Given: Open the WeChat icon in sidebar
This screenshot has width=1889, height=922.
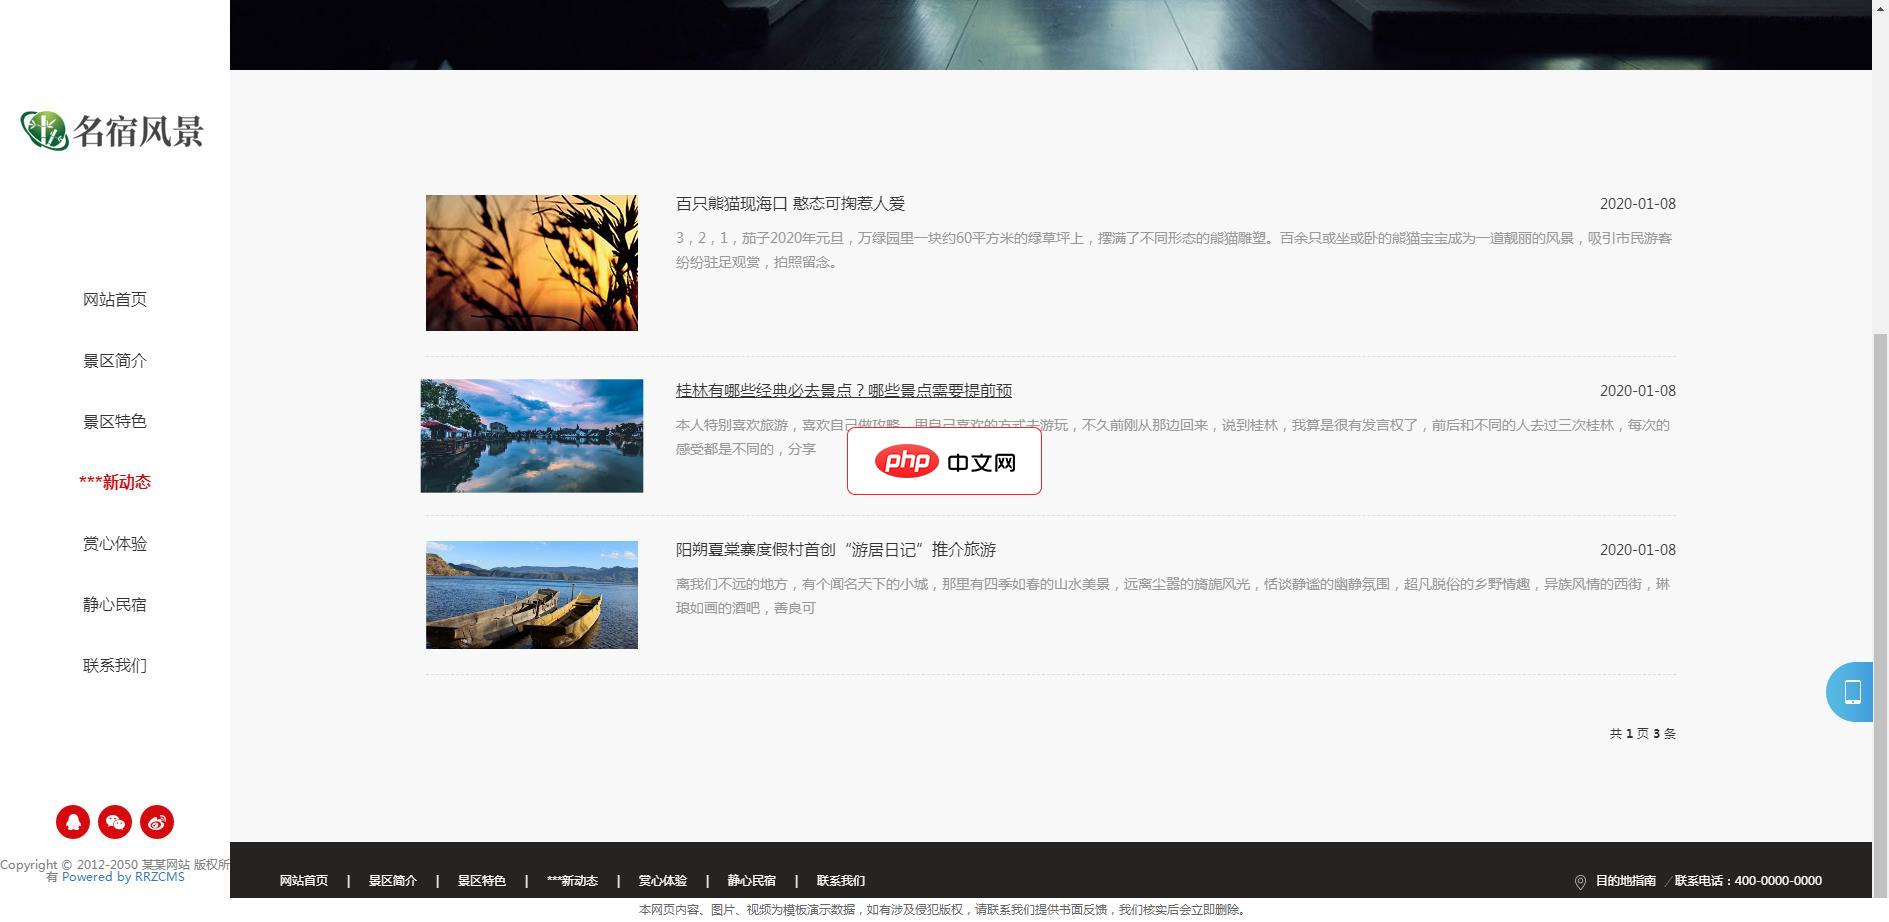Looking at the screenshot, I should coord(115,822).
